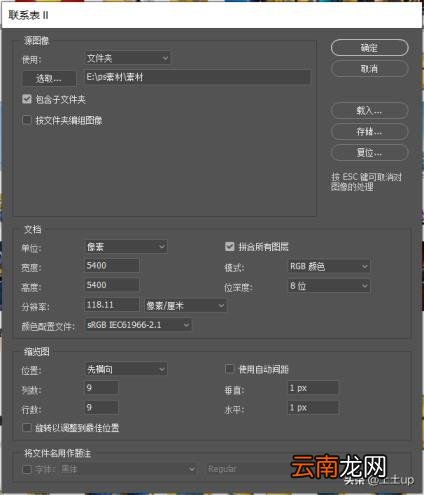424x495 pixels.
Task: Open the 位深度 dropdown showing 8 位
Action: coord(329,286)
